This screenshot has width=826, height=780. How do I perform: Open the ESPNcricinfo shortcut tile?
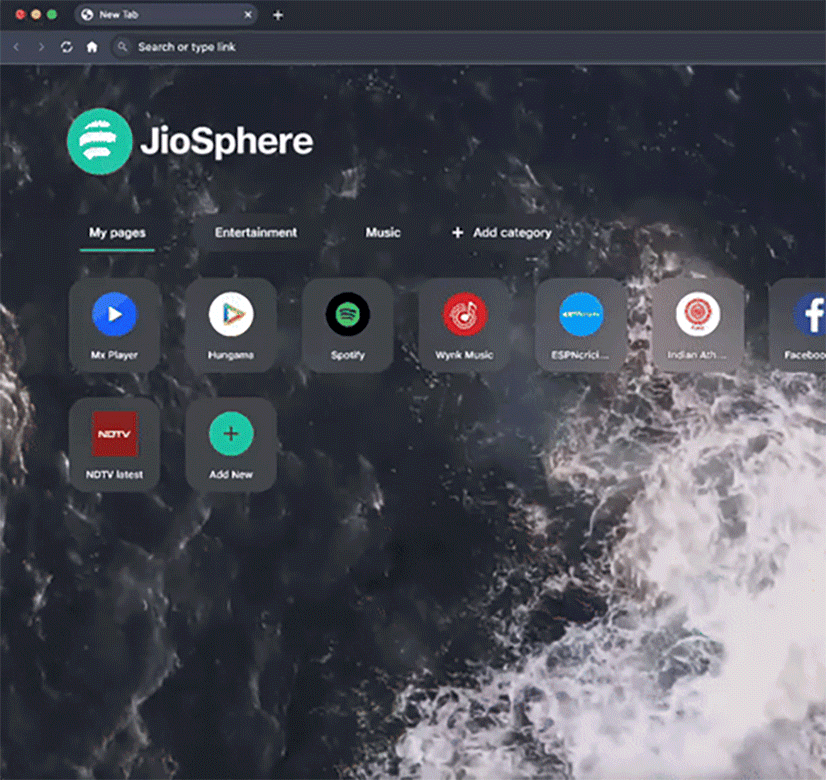581,325
